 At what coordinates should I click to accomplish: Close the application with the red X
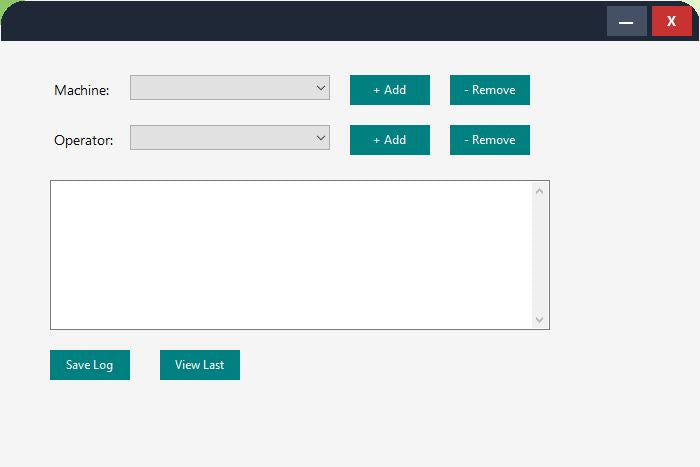pos(671,21)
